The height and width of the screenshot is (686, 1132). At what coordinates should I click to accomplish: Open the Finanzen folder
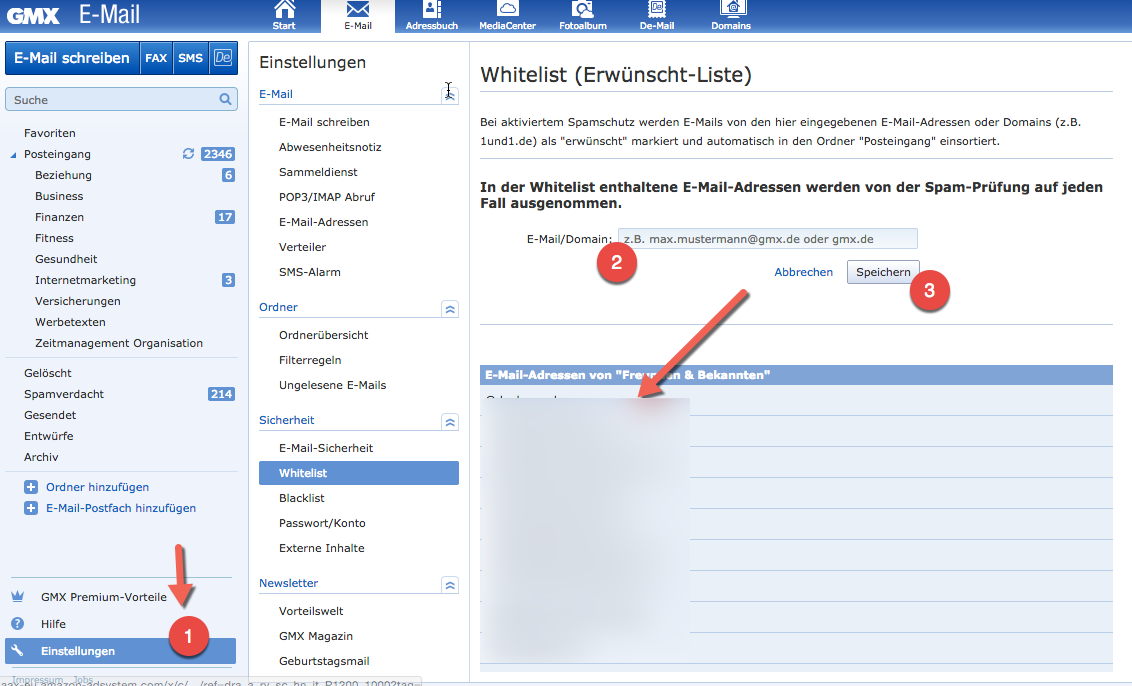pos(59,217)
